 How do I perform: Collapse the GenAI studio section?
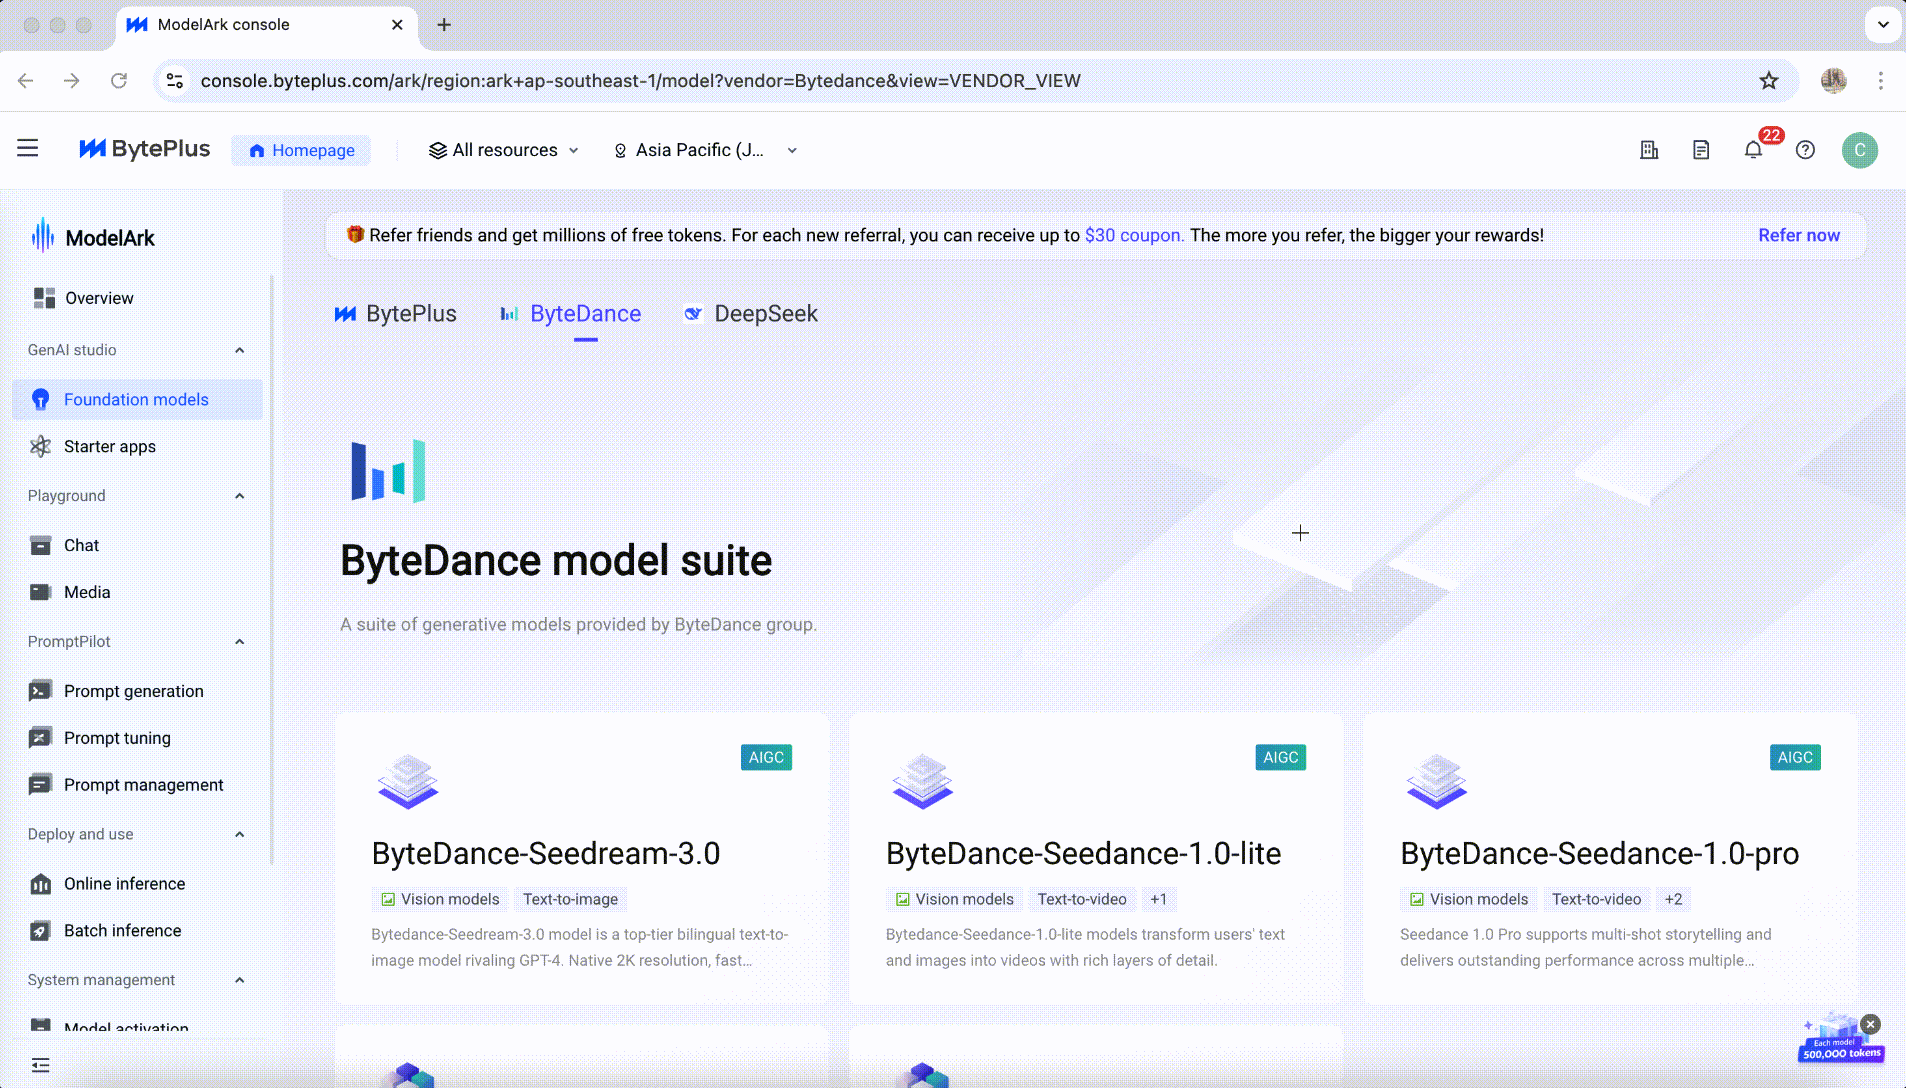coord(239,350)
